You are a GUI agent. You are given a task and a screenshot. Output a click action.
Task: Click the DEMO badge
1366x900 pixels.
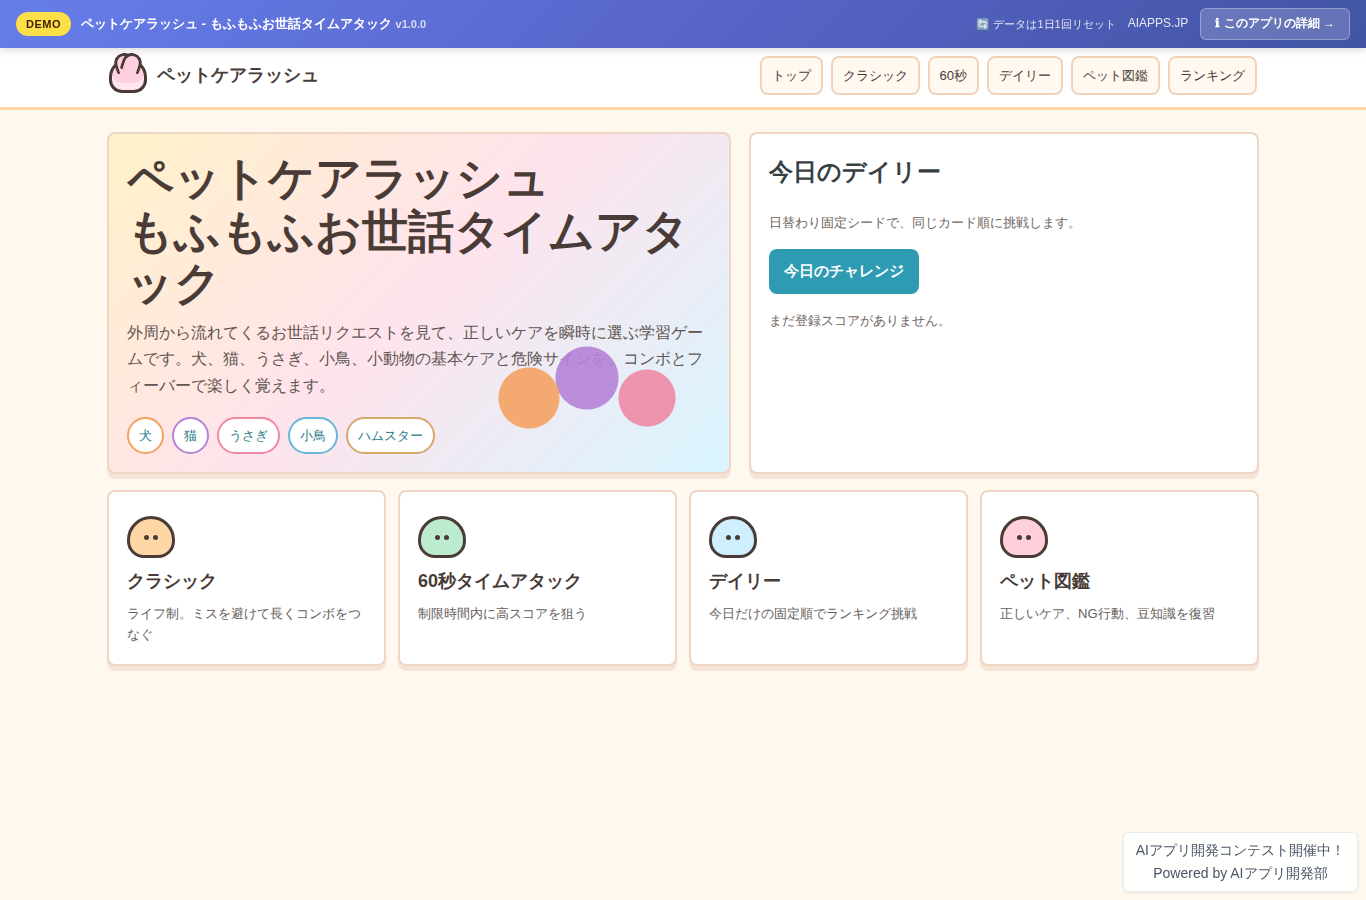[x=43, y=24]
